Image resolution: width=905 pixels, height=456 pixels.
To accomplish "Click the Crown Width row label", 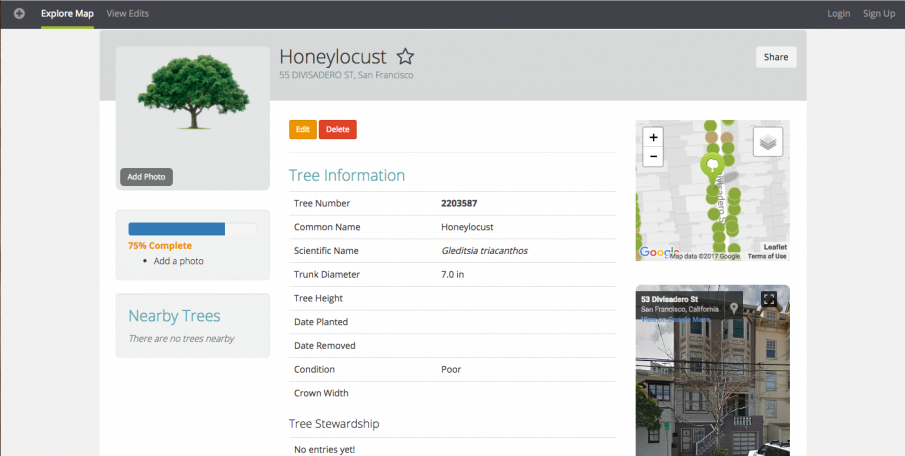I will coord(321,393).
